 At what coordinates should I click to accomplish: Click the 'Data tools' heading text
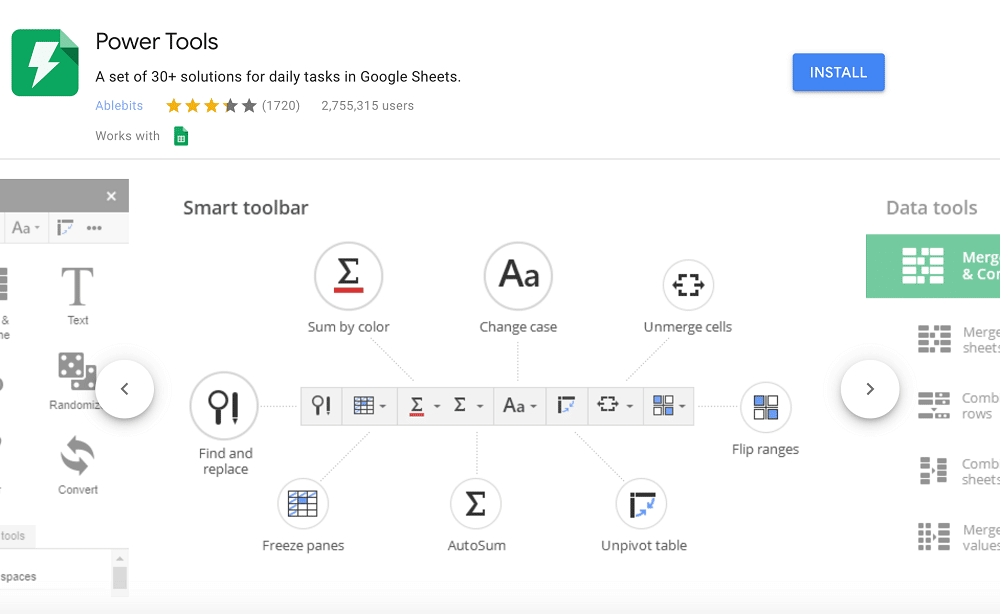coord(932,208)
